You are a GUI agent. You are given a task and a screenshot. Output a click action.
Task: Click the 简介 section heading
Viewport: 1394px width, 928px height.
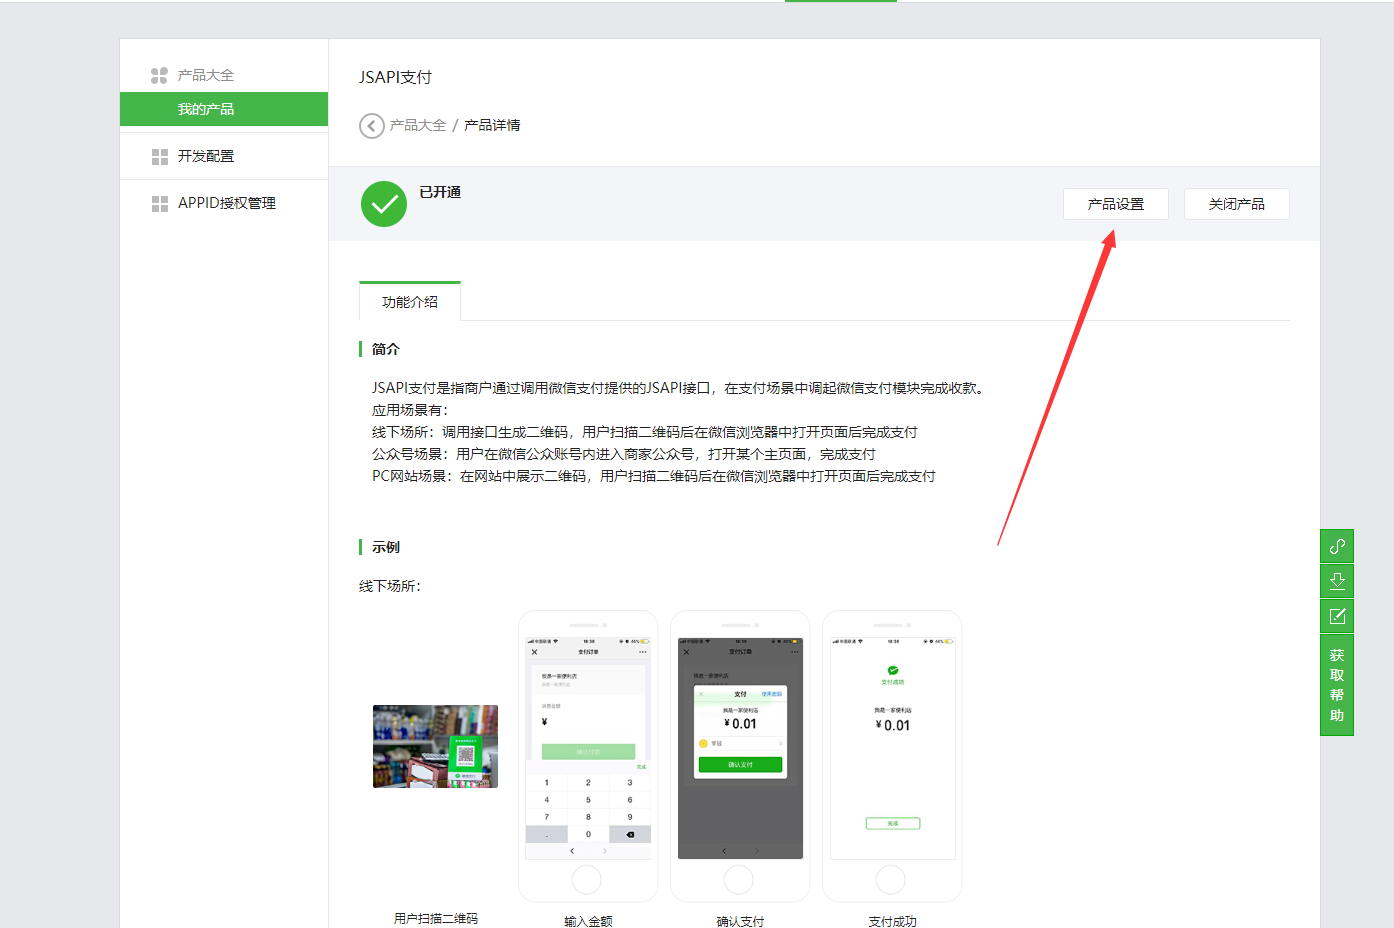385,349
